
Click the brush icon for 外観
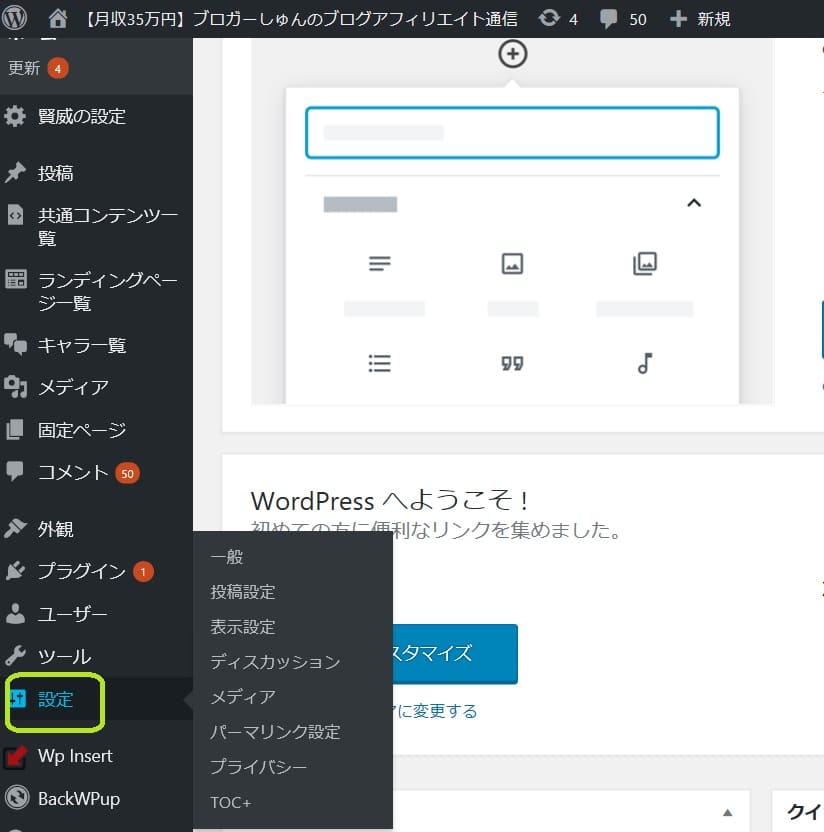tap(15, 528)
